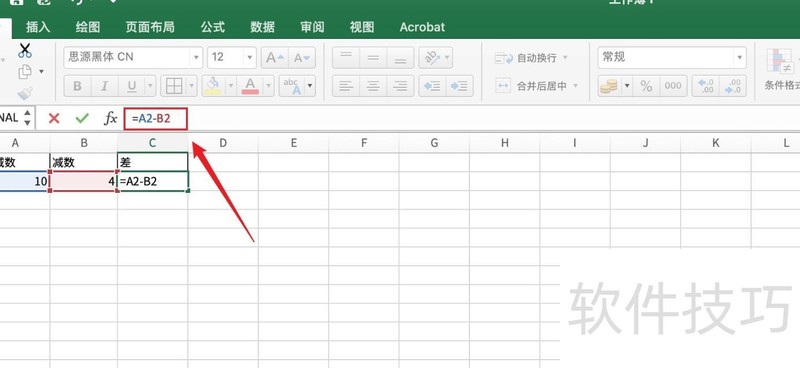This screenshot has height=368, width=800.
Task: Align text to bottom
Action: 400,58
